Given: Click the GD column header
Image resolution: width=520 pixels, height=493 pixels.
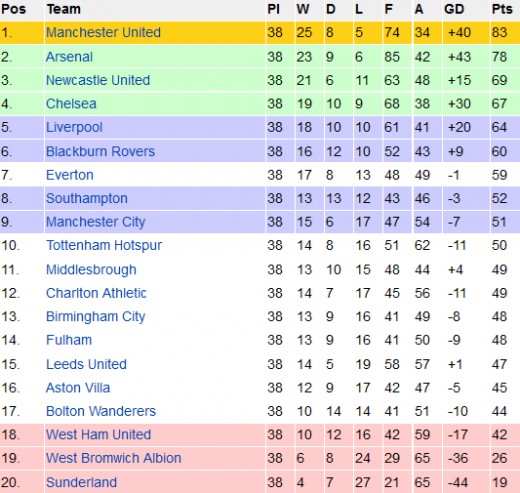Looking at the screenshot, I should pyautogui.click(x=454, y=9).
